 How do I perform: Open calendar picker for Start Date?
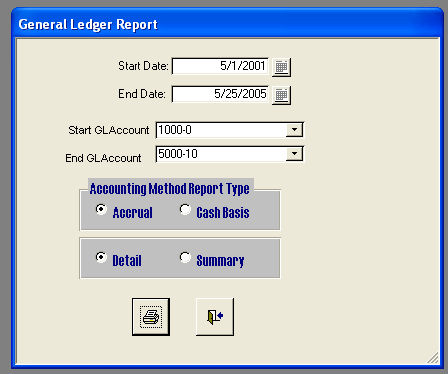281,67
